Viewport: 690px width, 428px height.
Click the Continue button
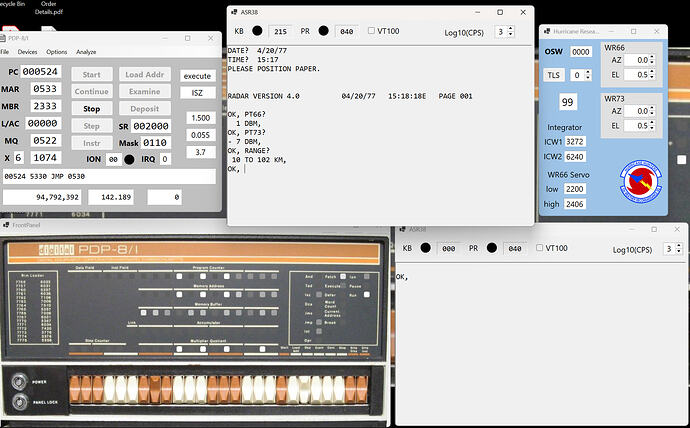92,91
